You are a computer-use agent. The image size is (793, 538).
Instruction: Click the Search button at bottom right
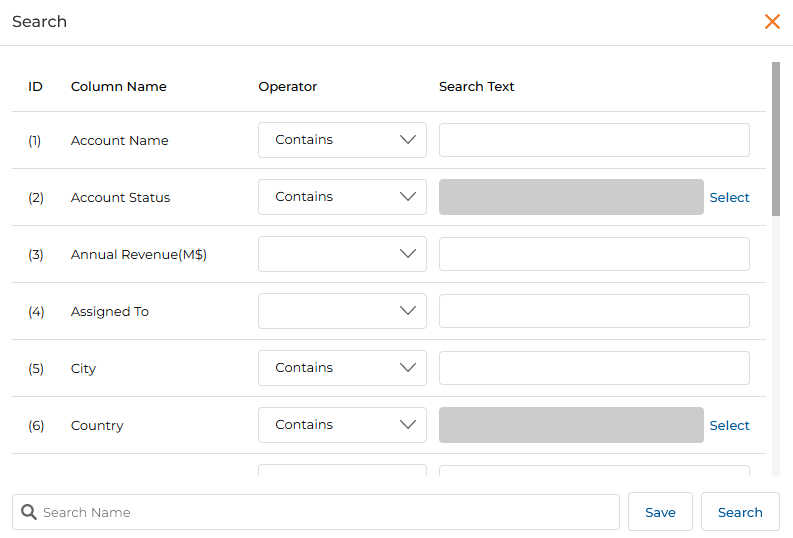click(x=740, y=512)
